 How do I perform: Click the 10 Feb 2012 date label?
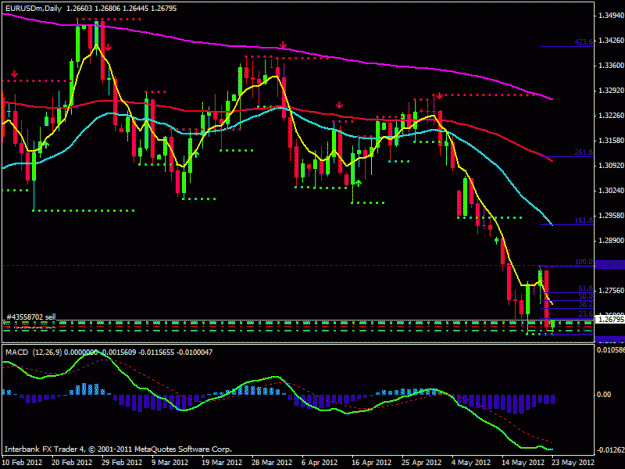(23, 463)
